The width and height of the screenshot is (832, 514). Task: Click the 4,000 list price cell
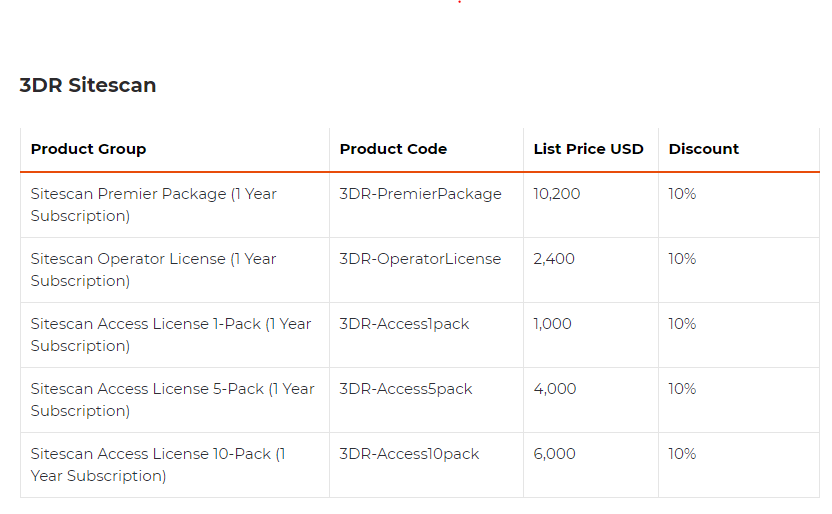click(554, 389)
